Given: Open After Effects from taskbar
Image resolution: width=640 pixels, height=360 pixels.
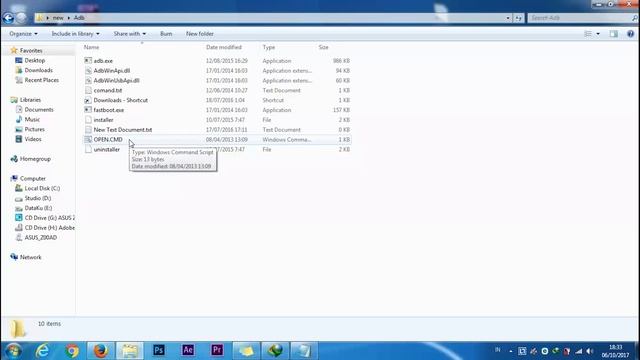Looking at the screenshot, I should [x=188, y=350].
